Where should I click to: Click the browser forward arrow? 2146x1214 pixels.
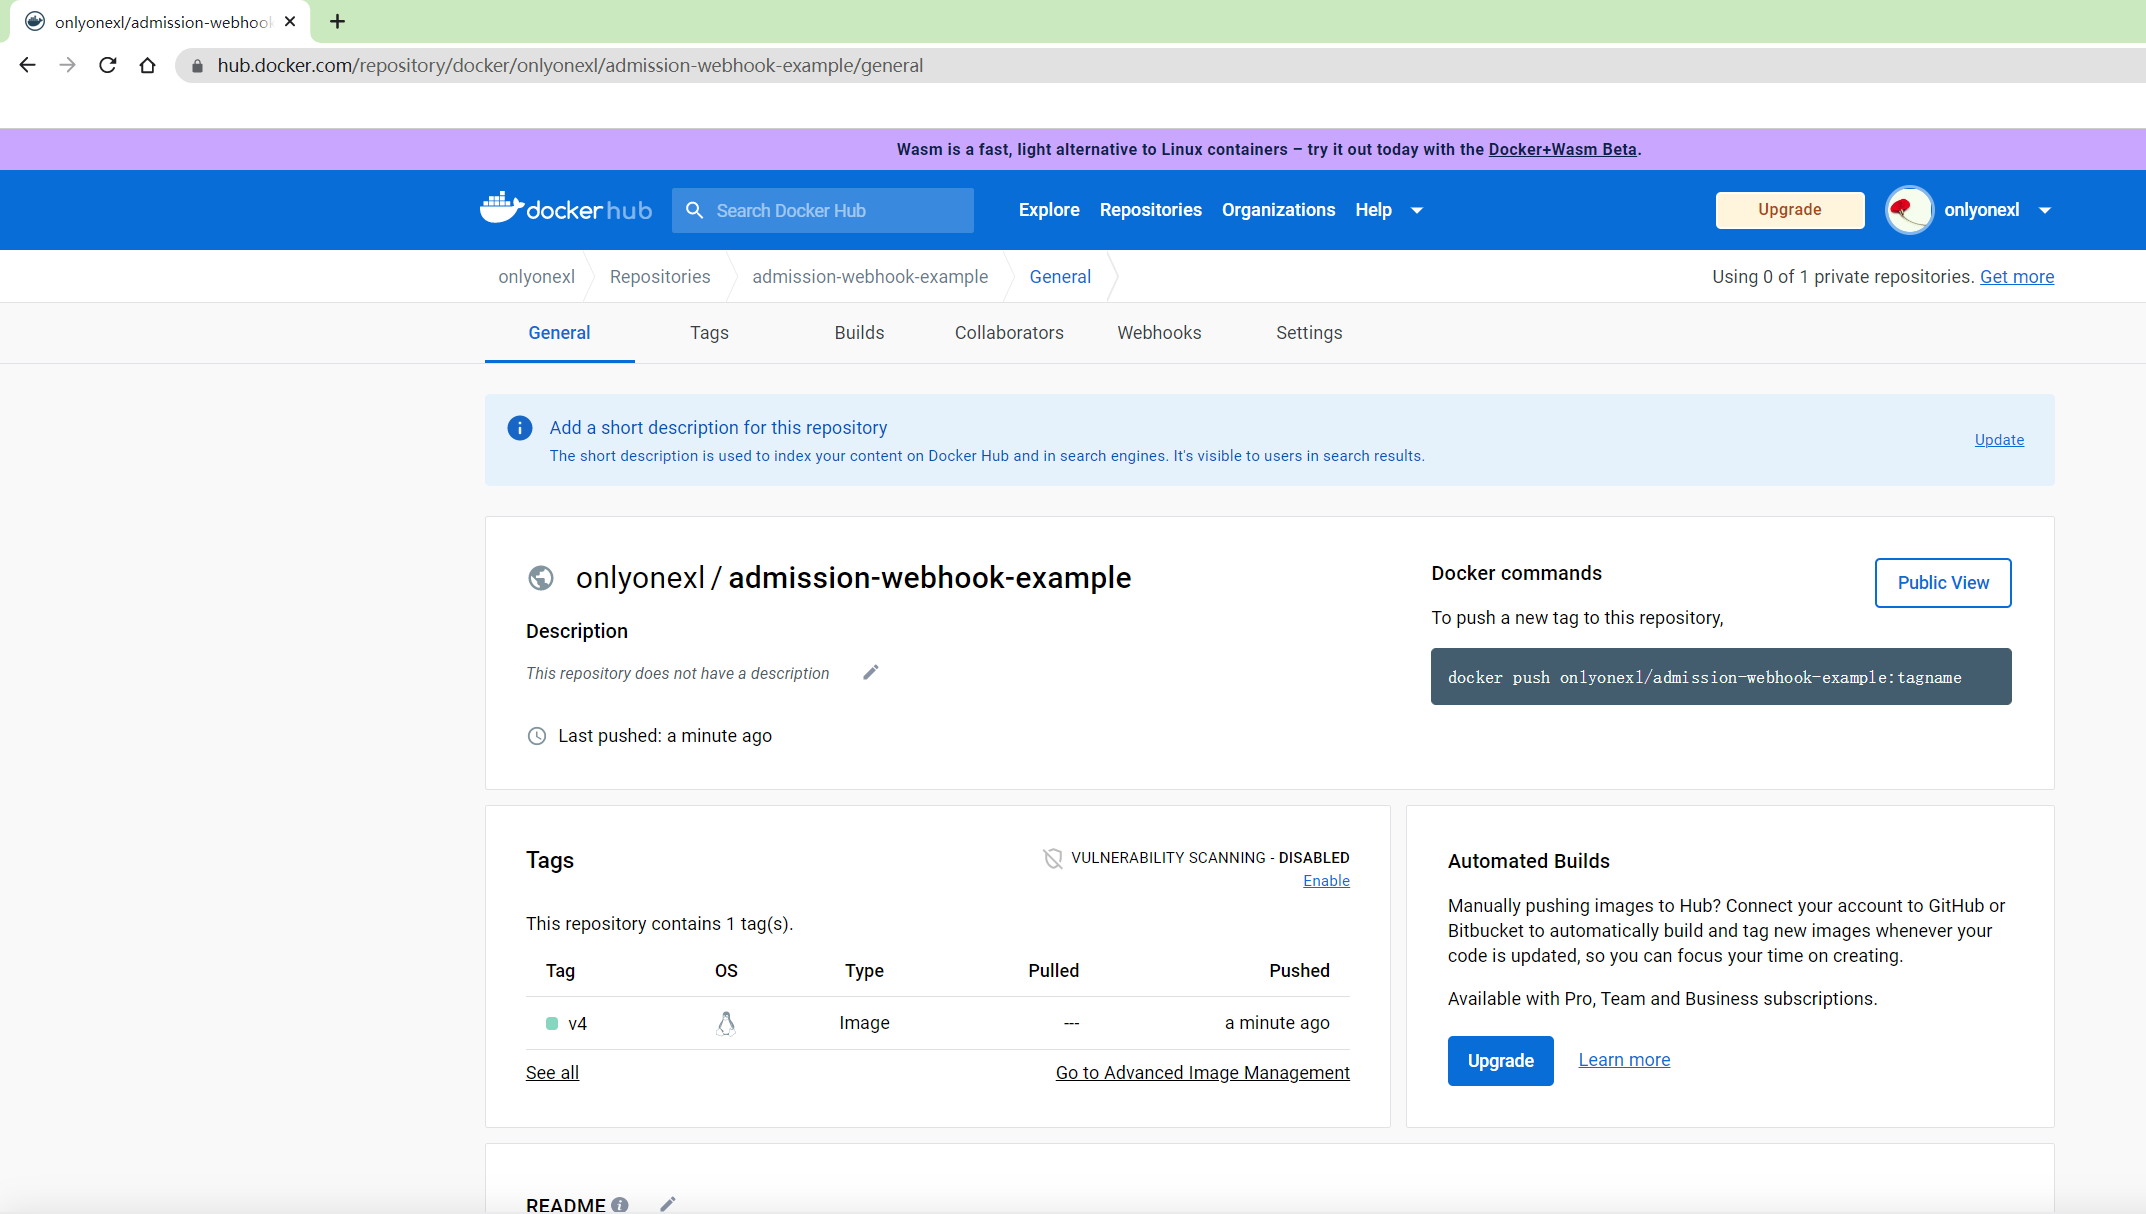coord(68,65)
